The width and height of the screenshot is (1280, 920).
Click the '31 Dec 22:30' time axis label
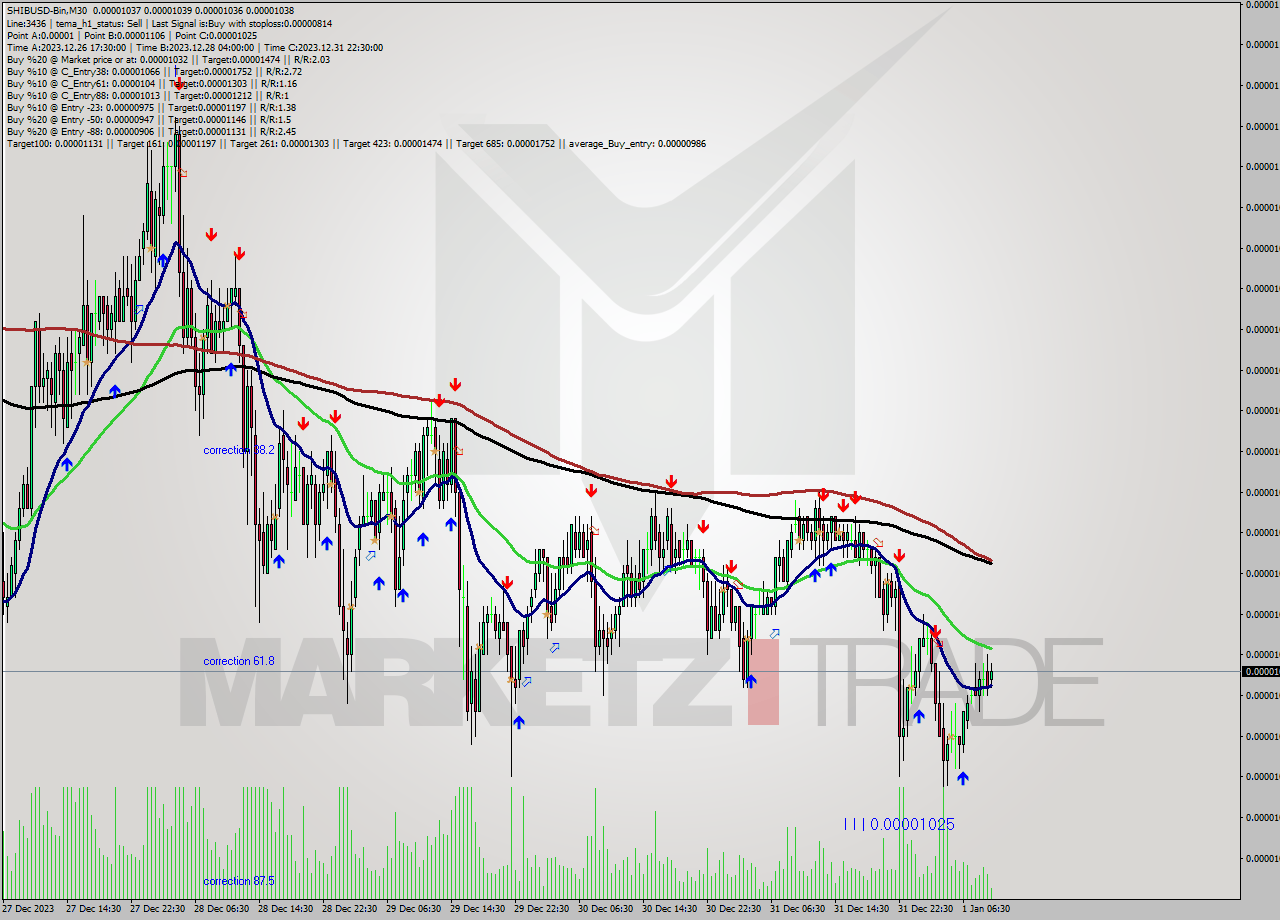pyautogui.click(x=925, y=909)
